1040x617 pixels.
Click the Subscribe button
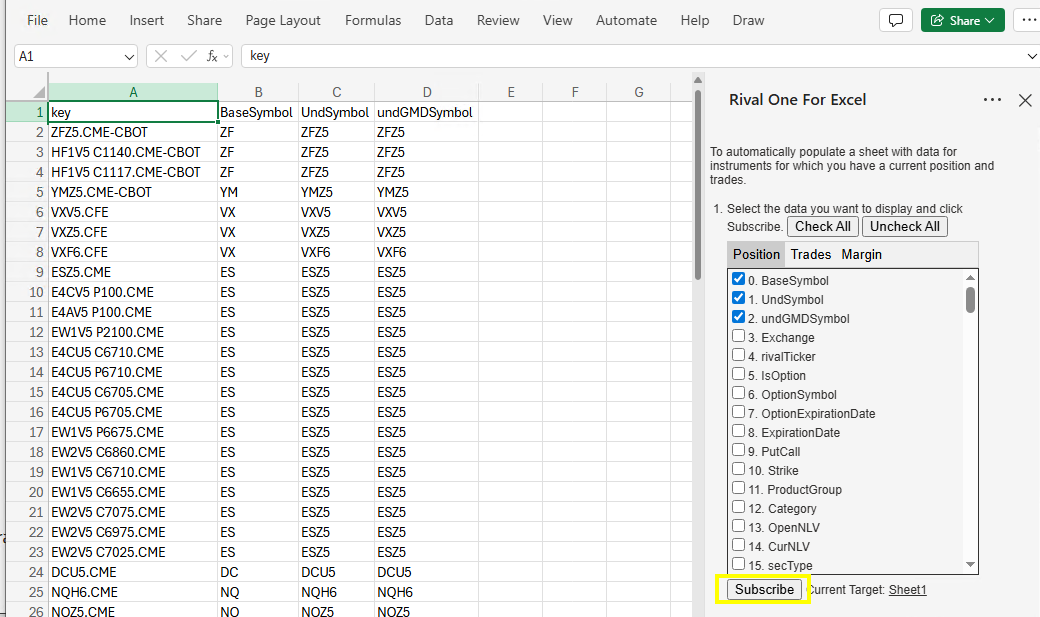tap(764, 589)
